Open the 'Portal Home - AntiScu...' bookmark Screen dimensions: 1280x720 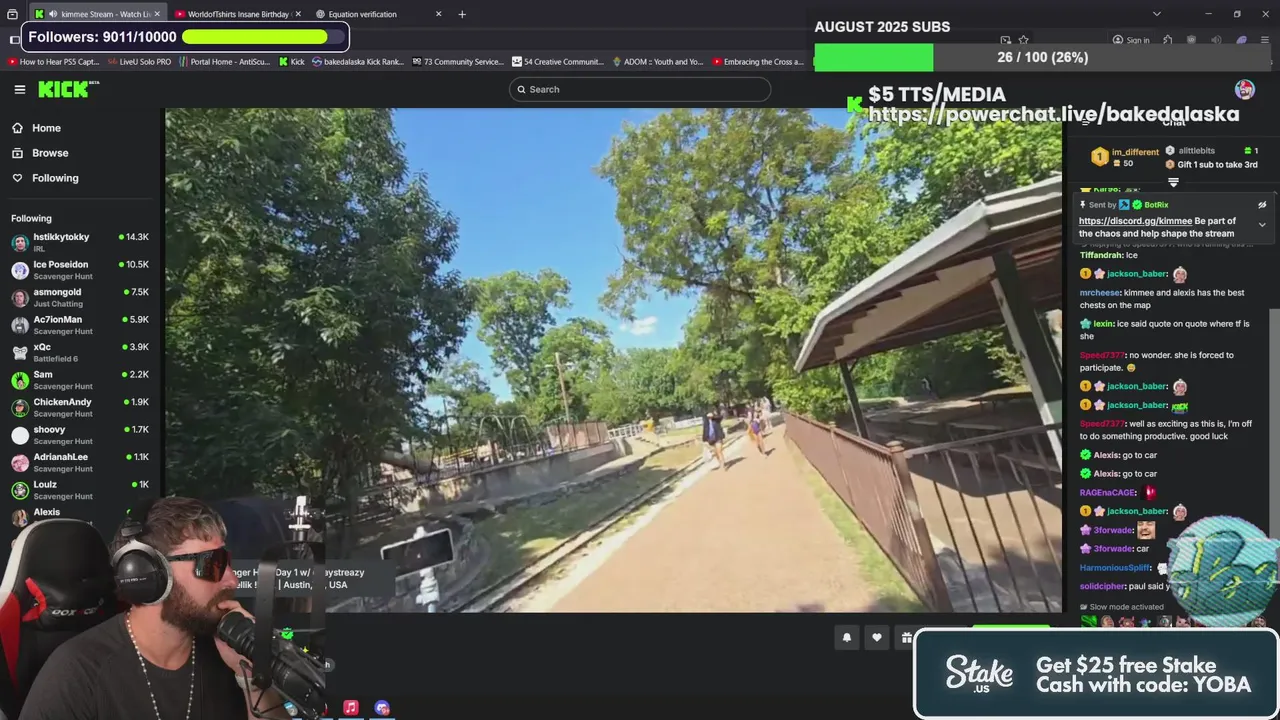pyautogui.click(x=224, y=62)
